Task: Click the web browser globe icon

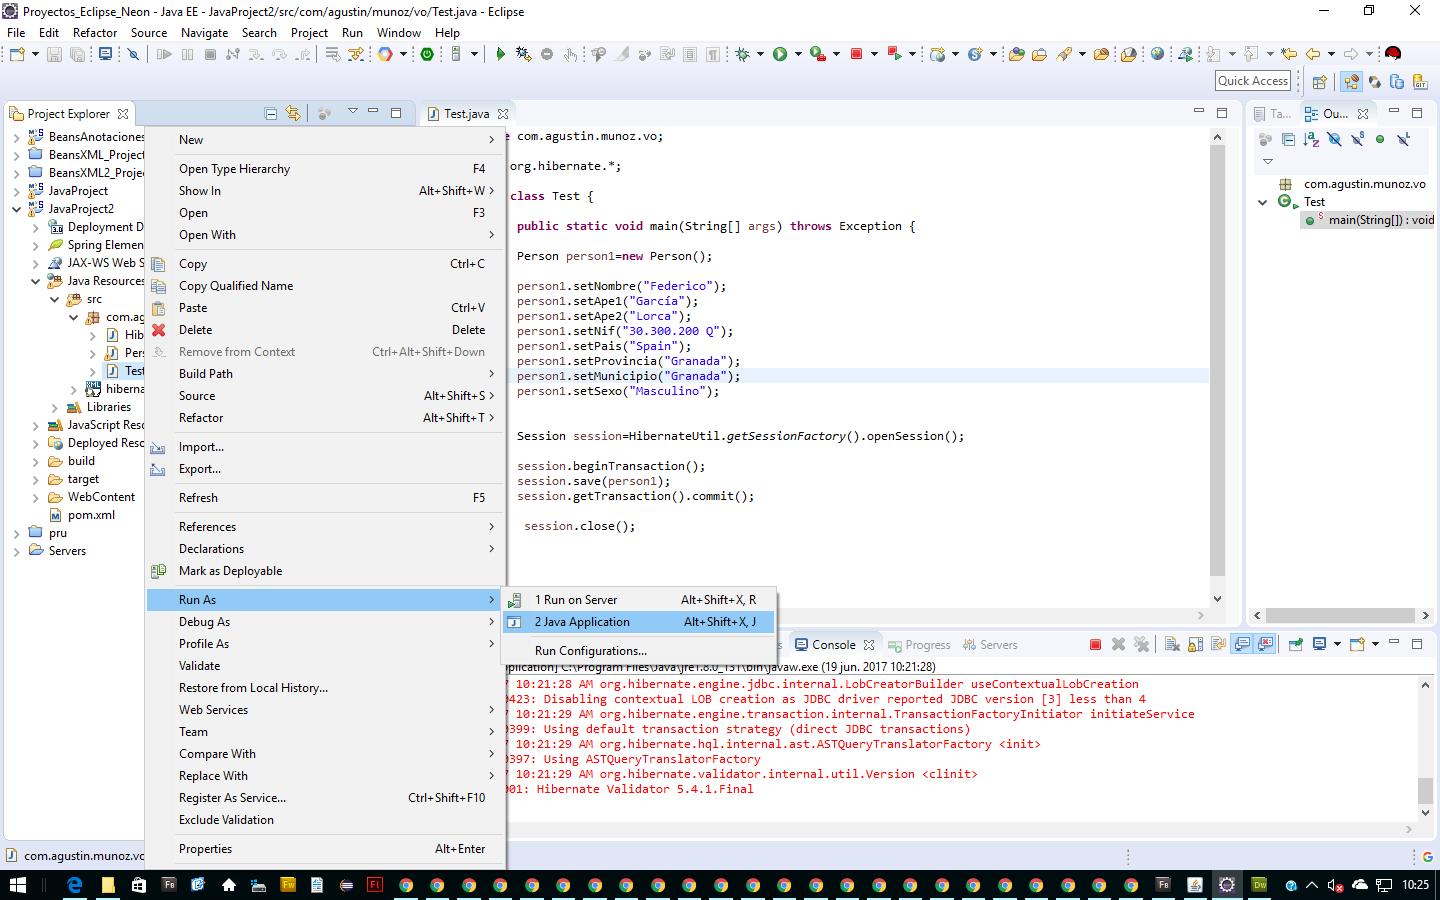Action: pos(1157,54)
